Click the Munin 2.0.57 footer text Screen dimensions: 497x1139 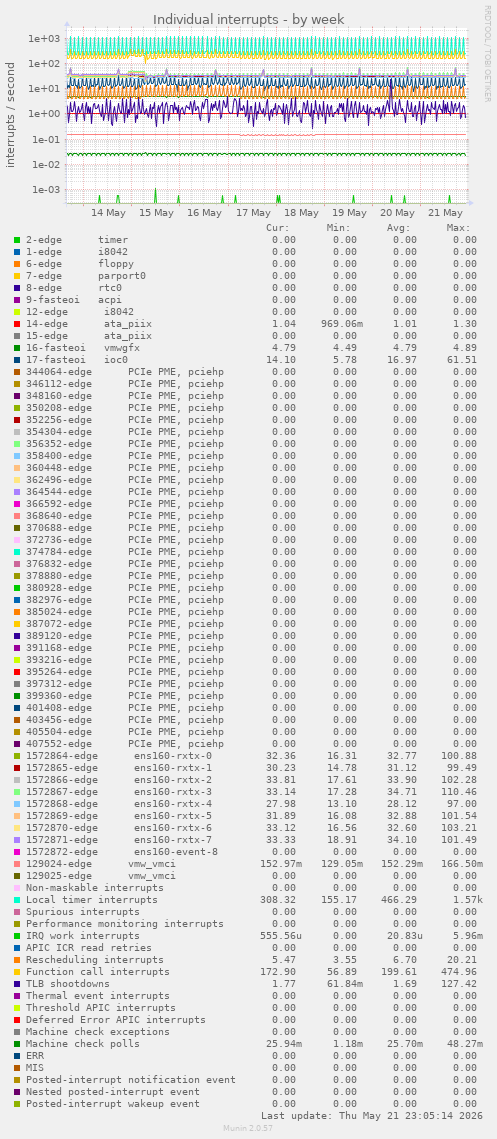248,1127
